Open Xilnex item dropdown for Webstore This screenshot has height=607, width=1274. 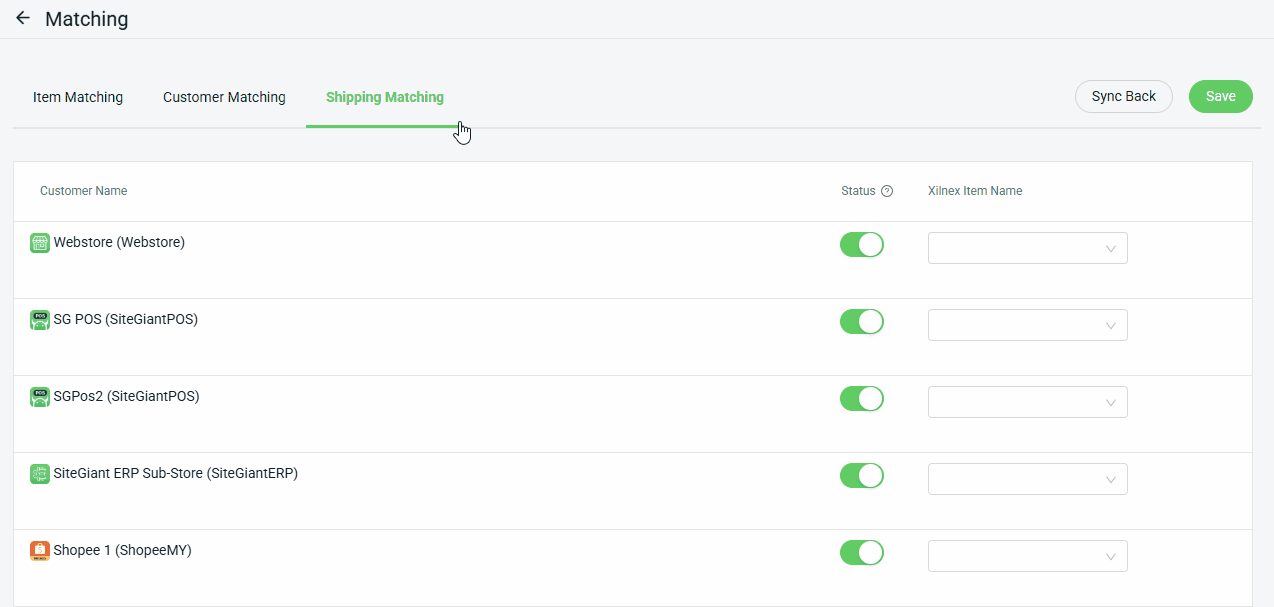pos(1027,249)
